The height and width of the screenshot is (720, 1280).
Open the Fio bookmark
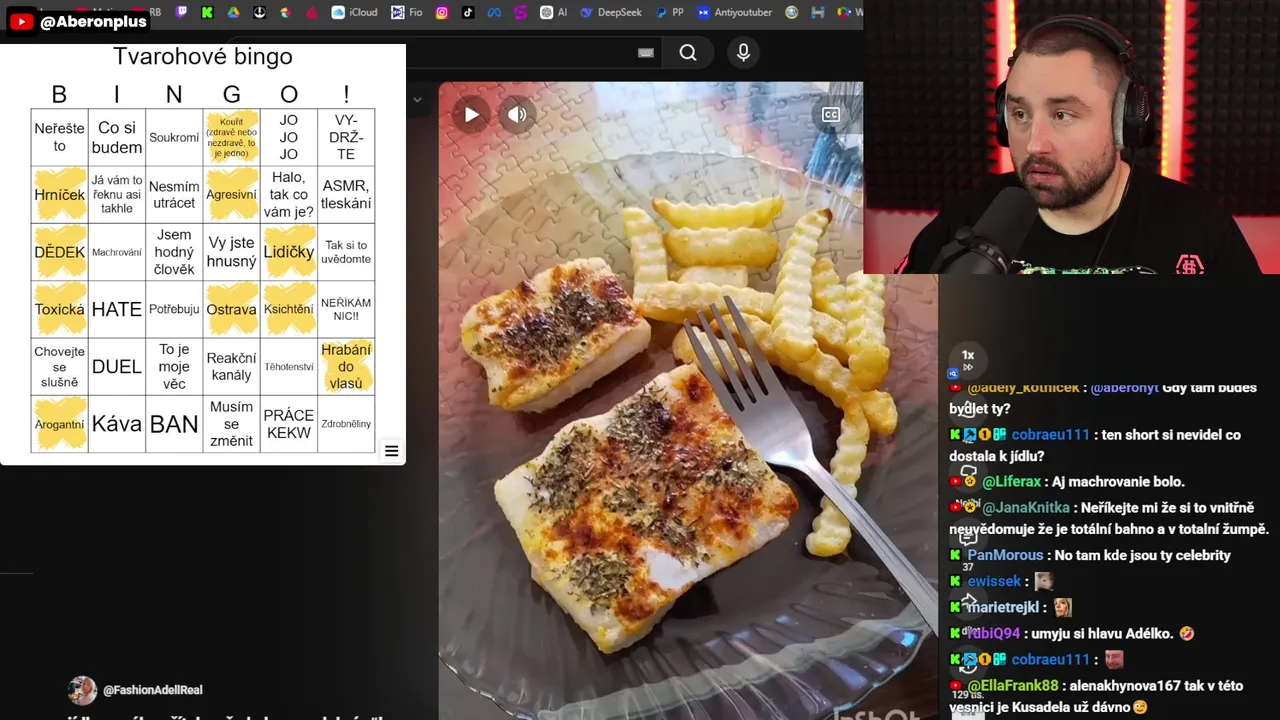[407, 12]
